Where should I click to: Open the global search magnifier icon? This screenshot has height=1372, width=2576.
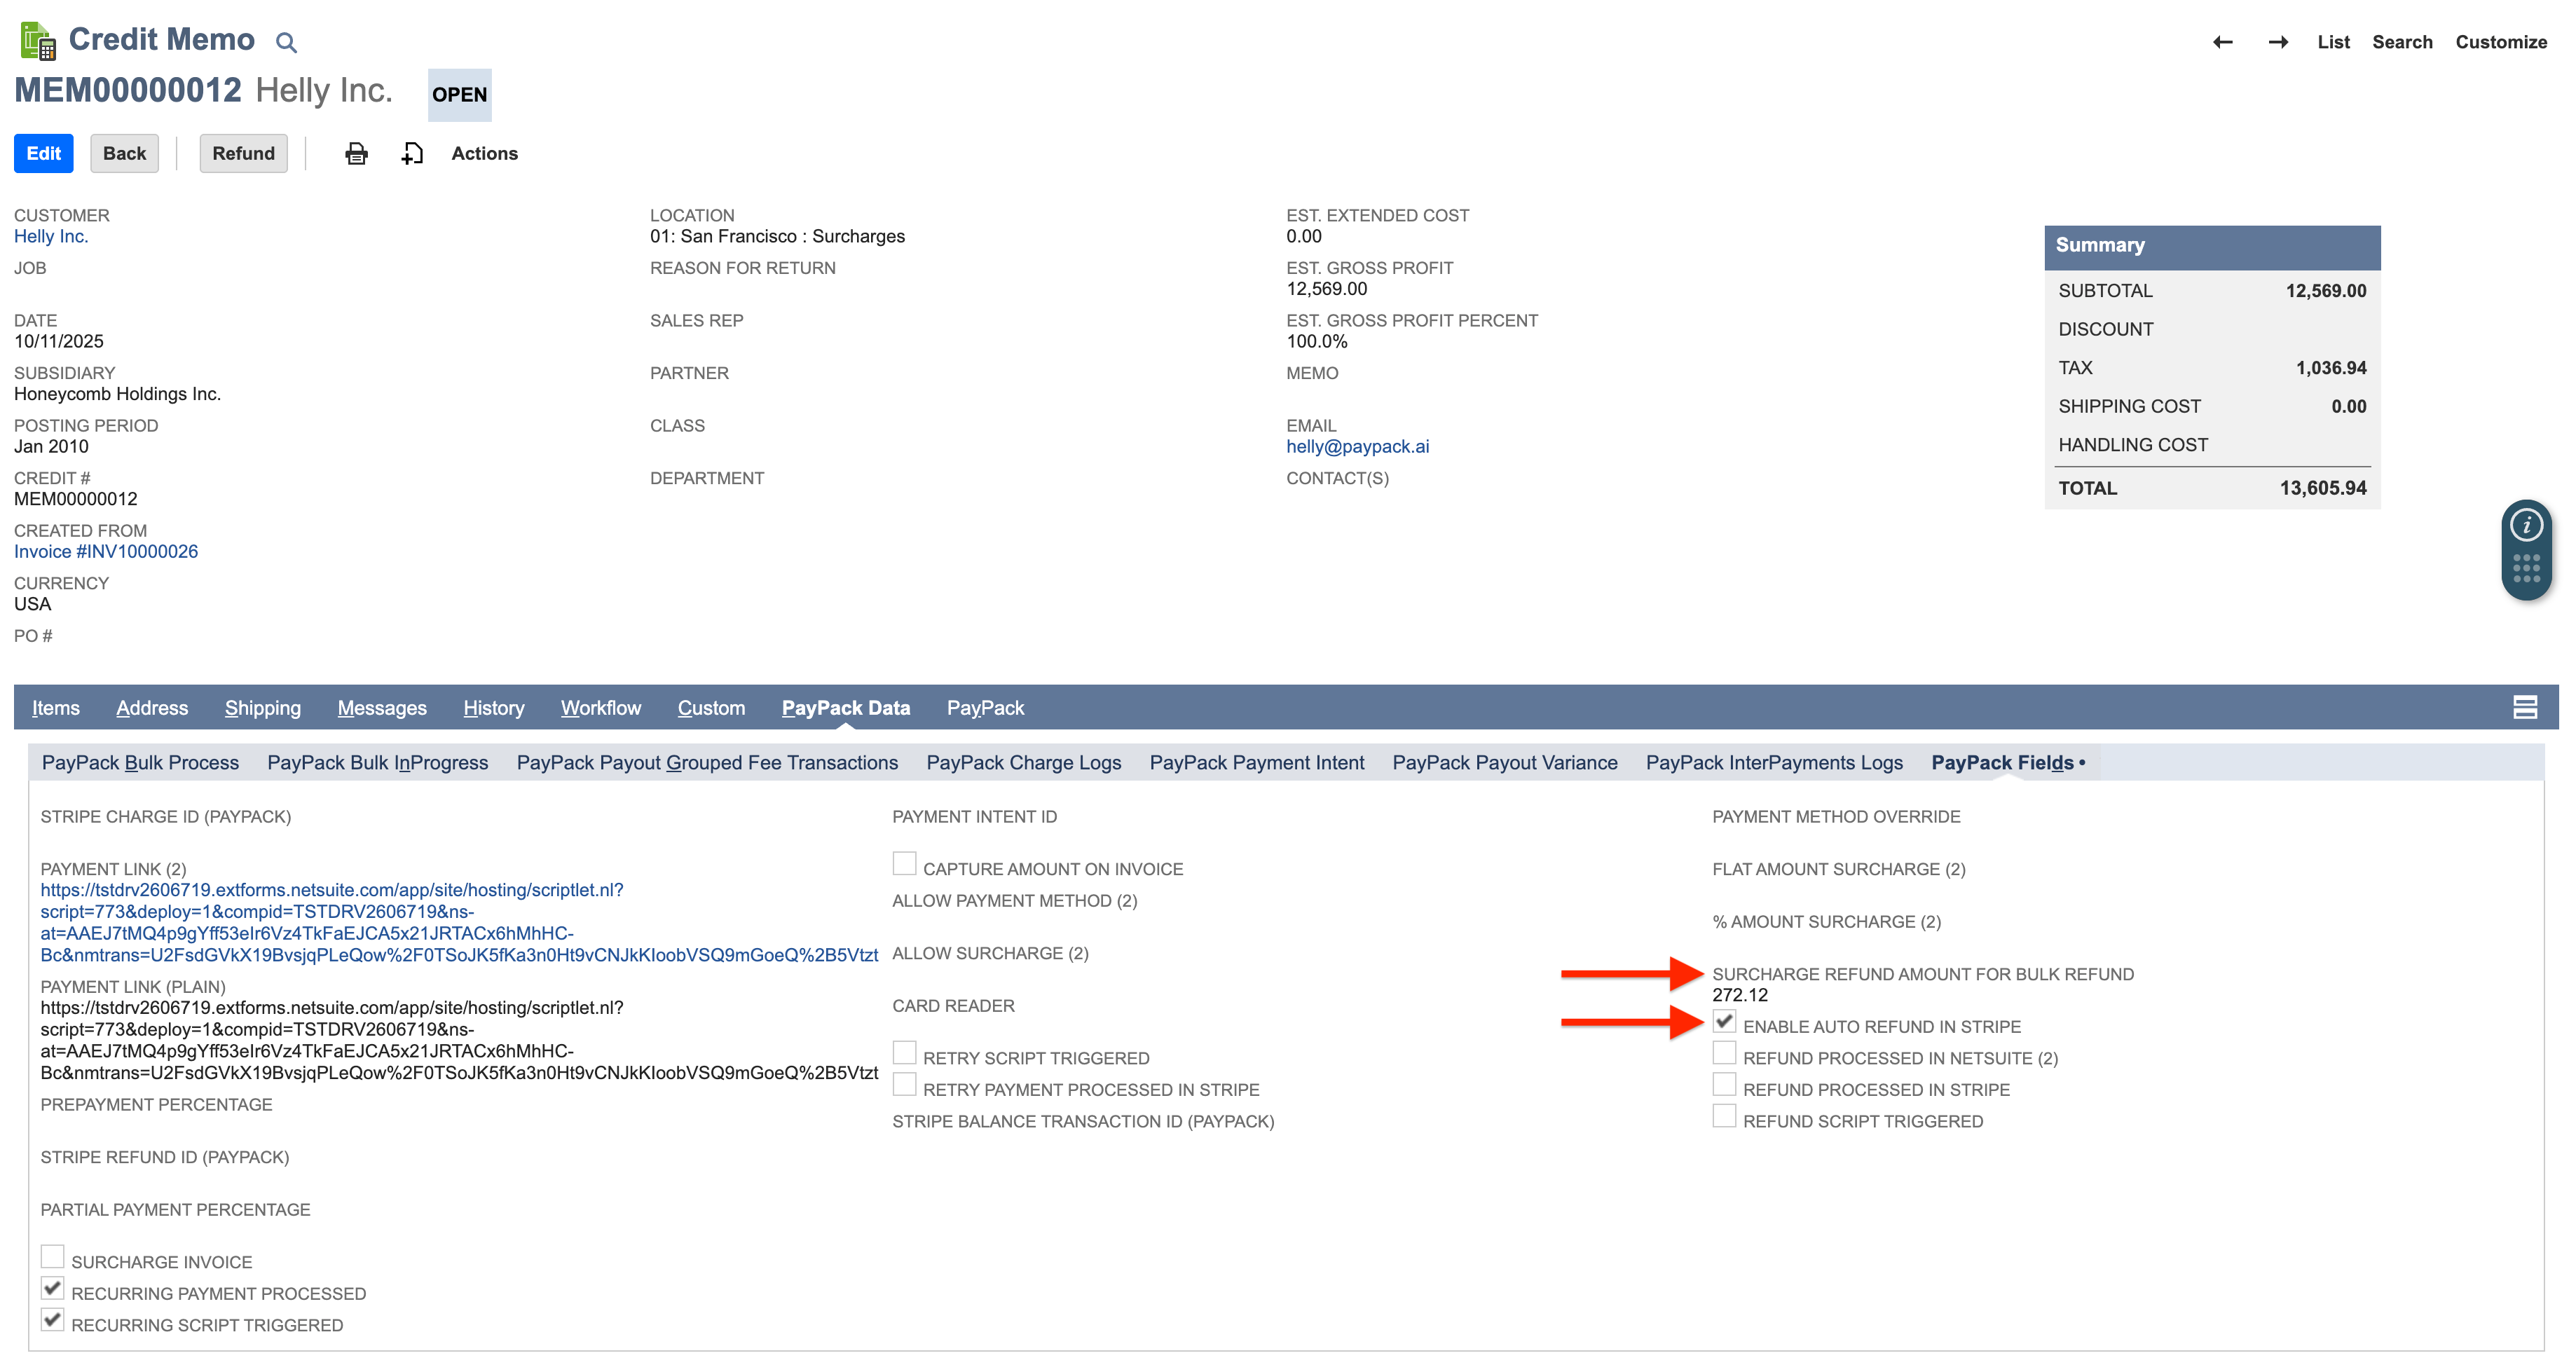pyautogui.click(x=286, y=42)
